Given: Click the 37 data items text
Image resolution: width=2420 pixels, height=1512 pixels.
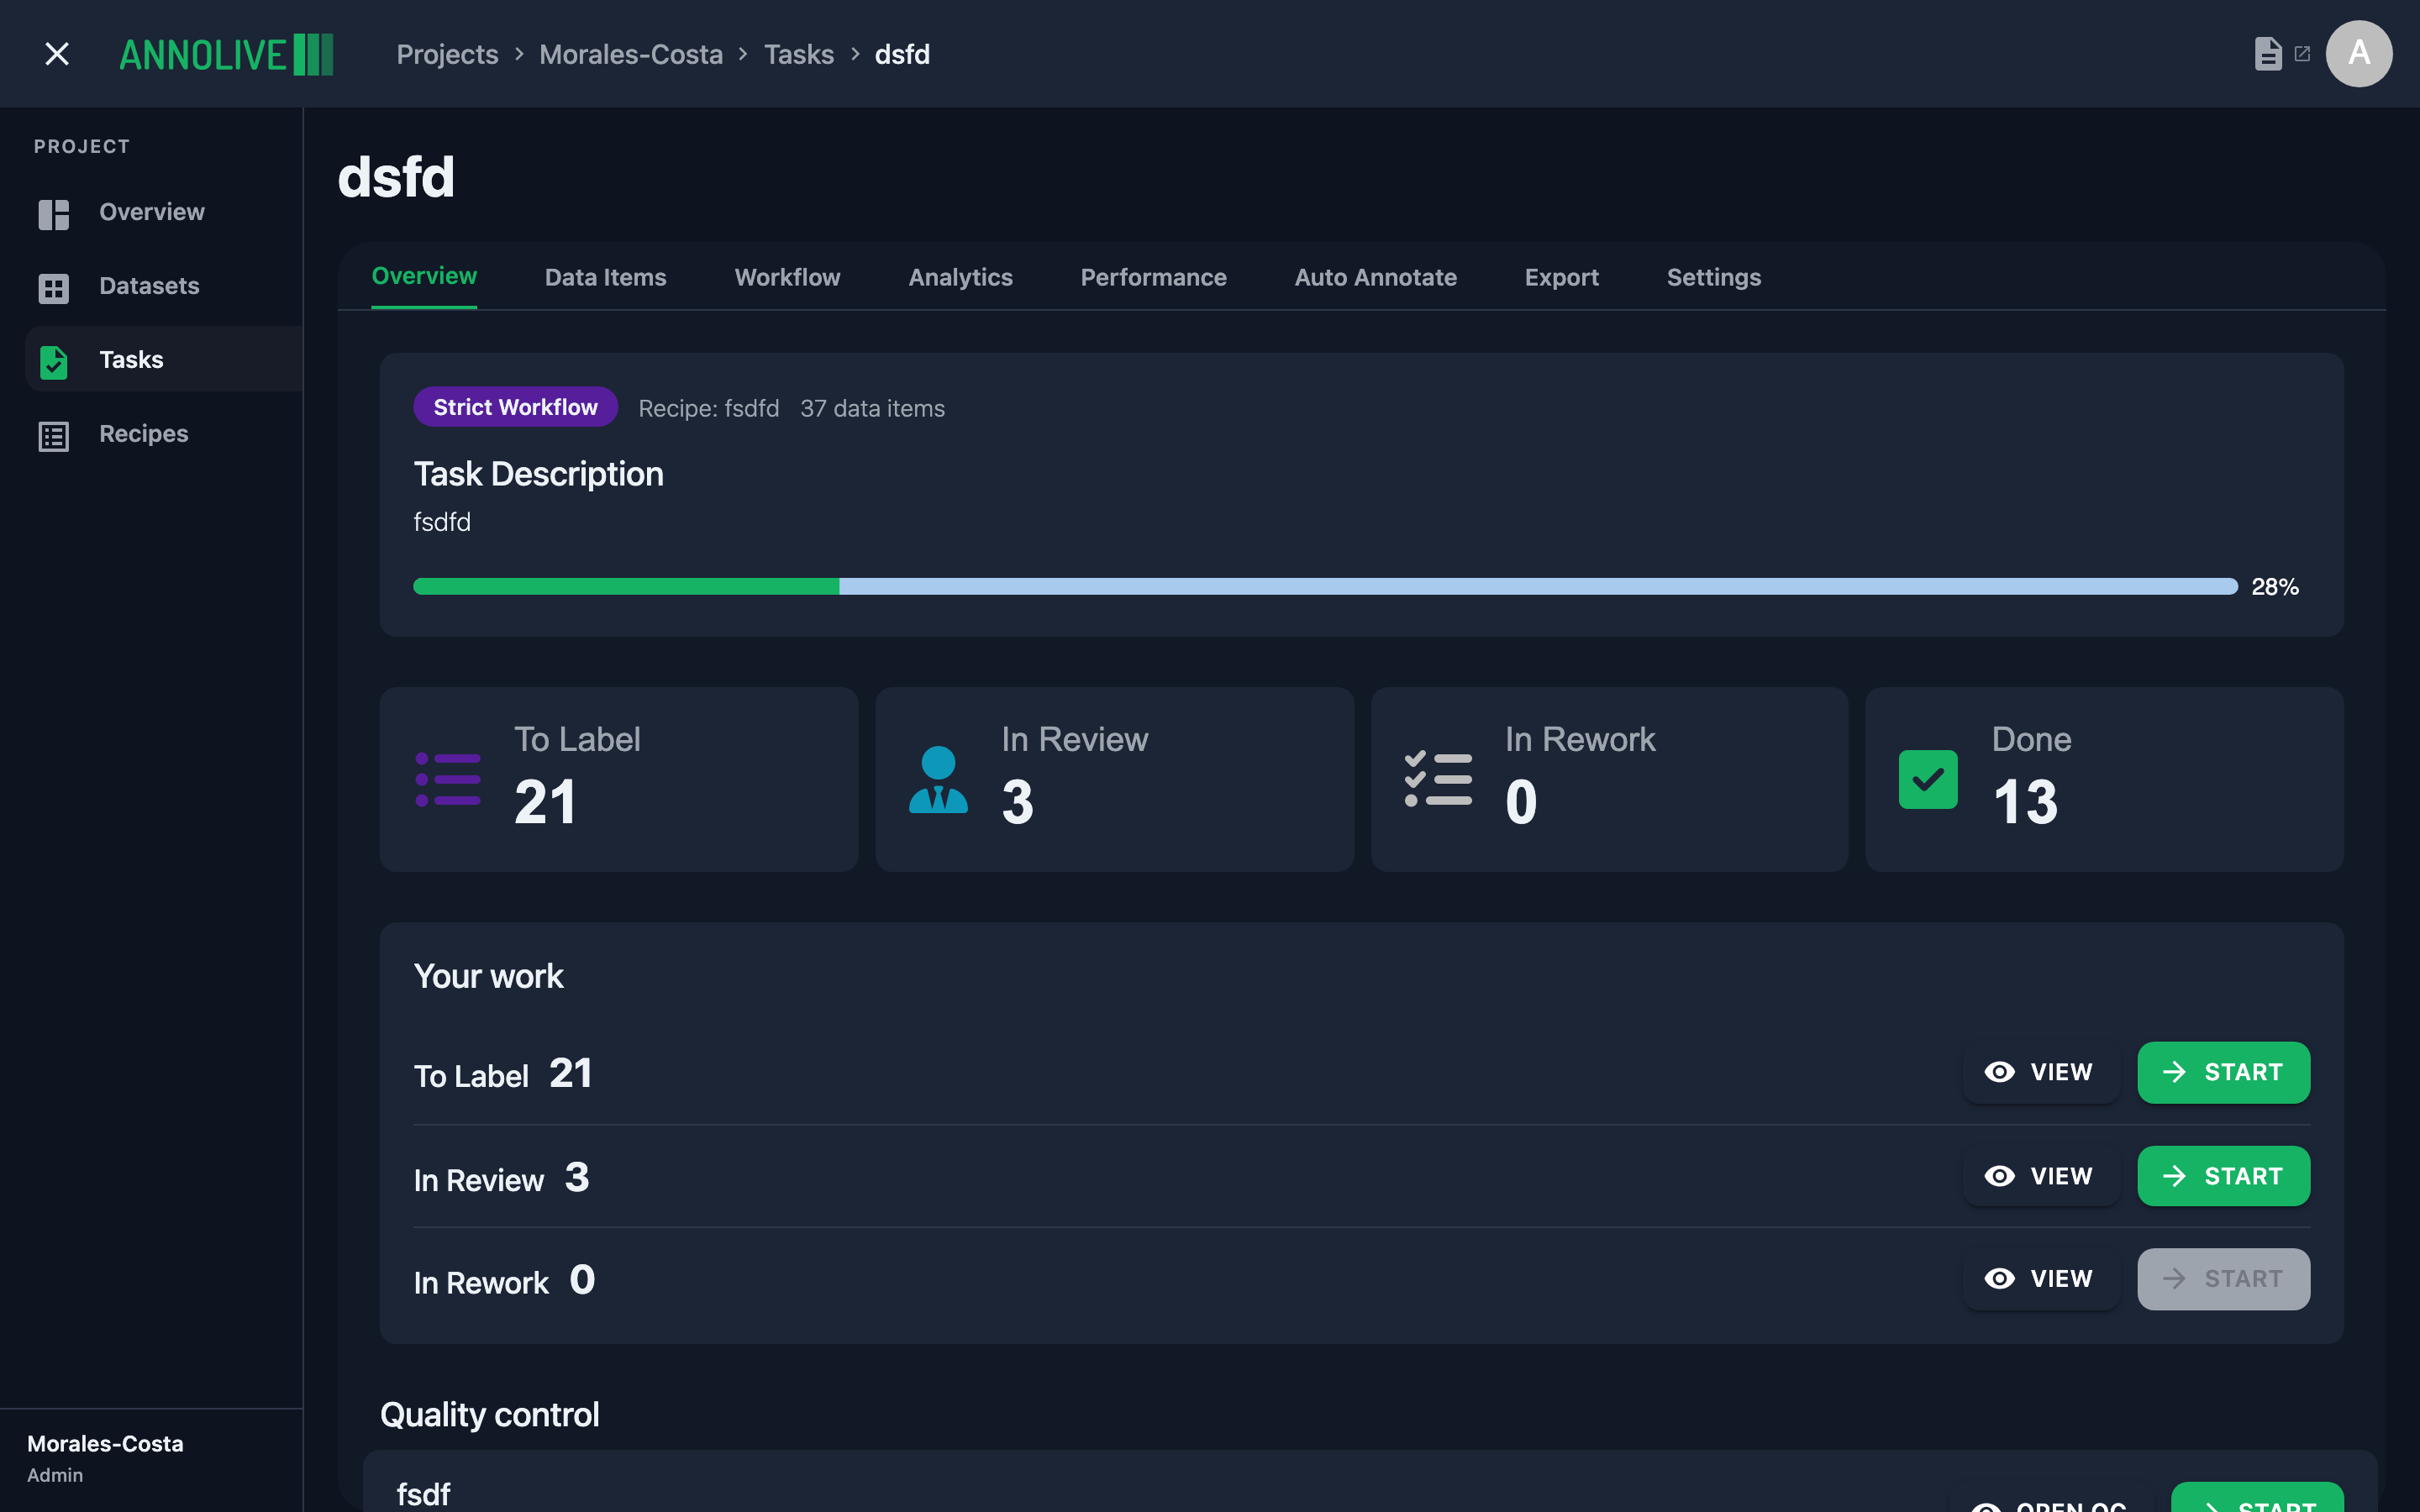Looking at the screenshot, I should [x=872, y=408].
